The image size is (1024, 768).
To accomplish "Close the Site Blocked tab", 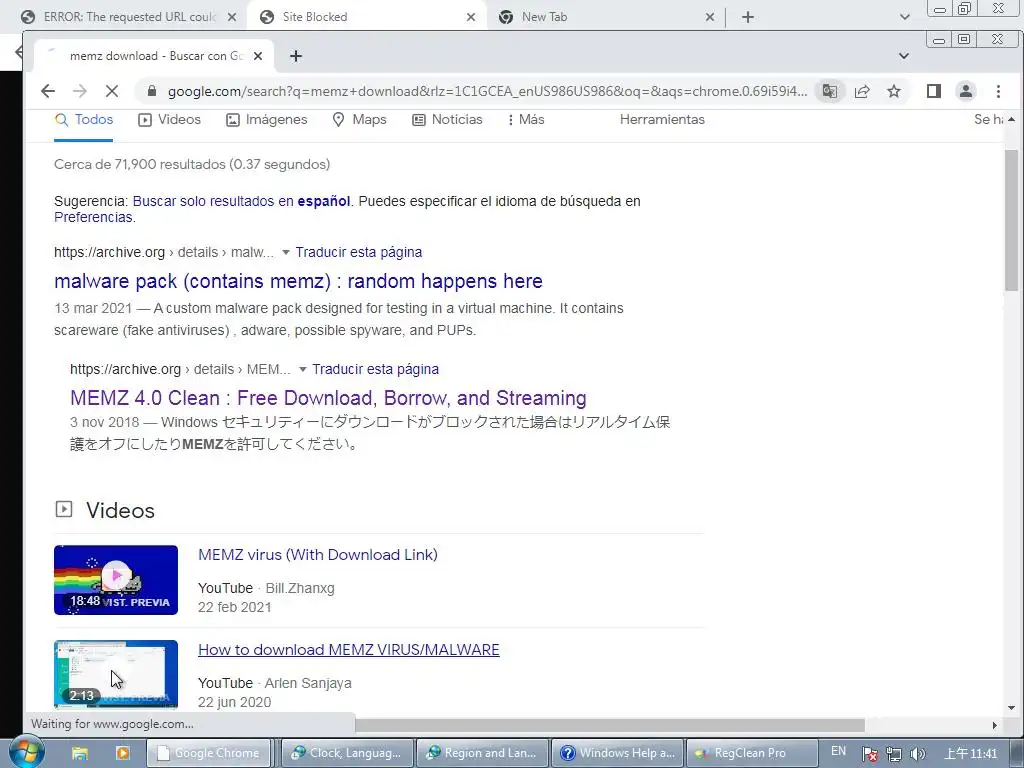I will click(471, 17).
